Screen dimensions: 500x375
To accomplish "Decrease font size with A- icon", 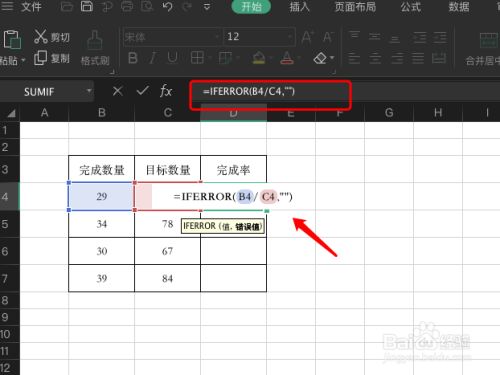I will pos(328,37).
